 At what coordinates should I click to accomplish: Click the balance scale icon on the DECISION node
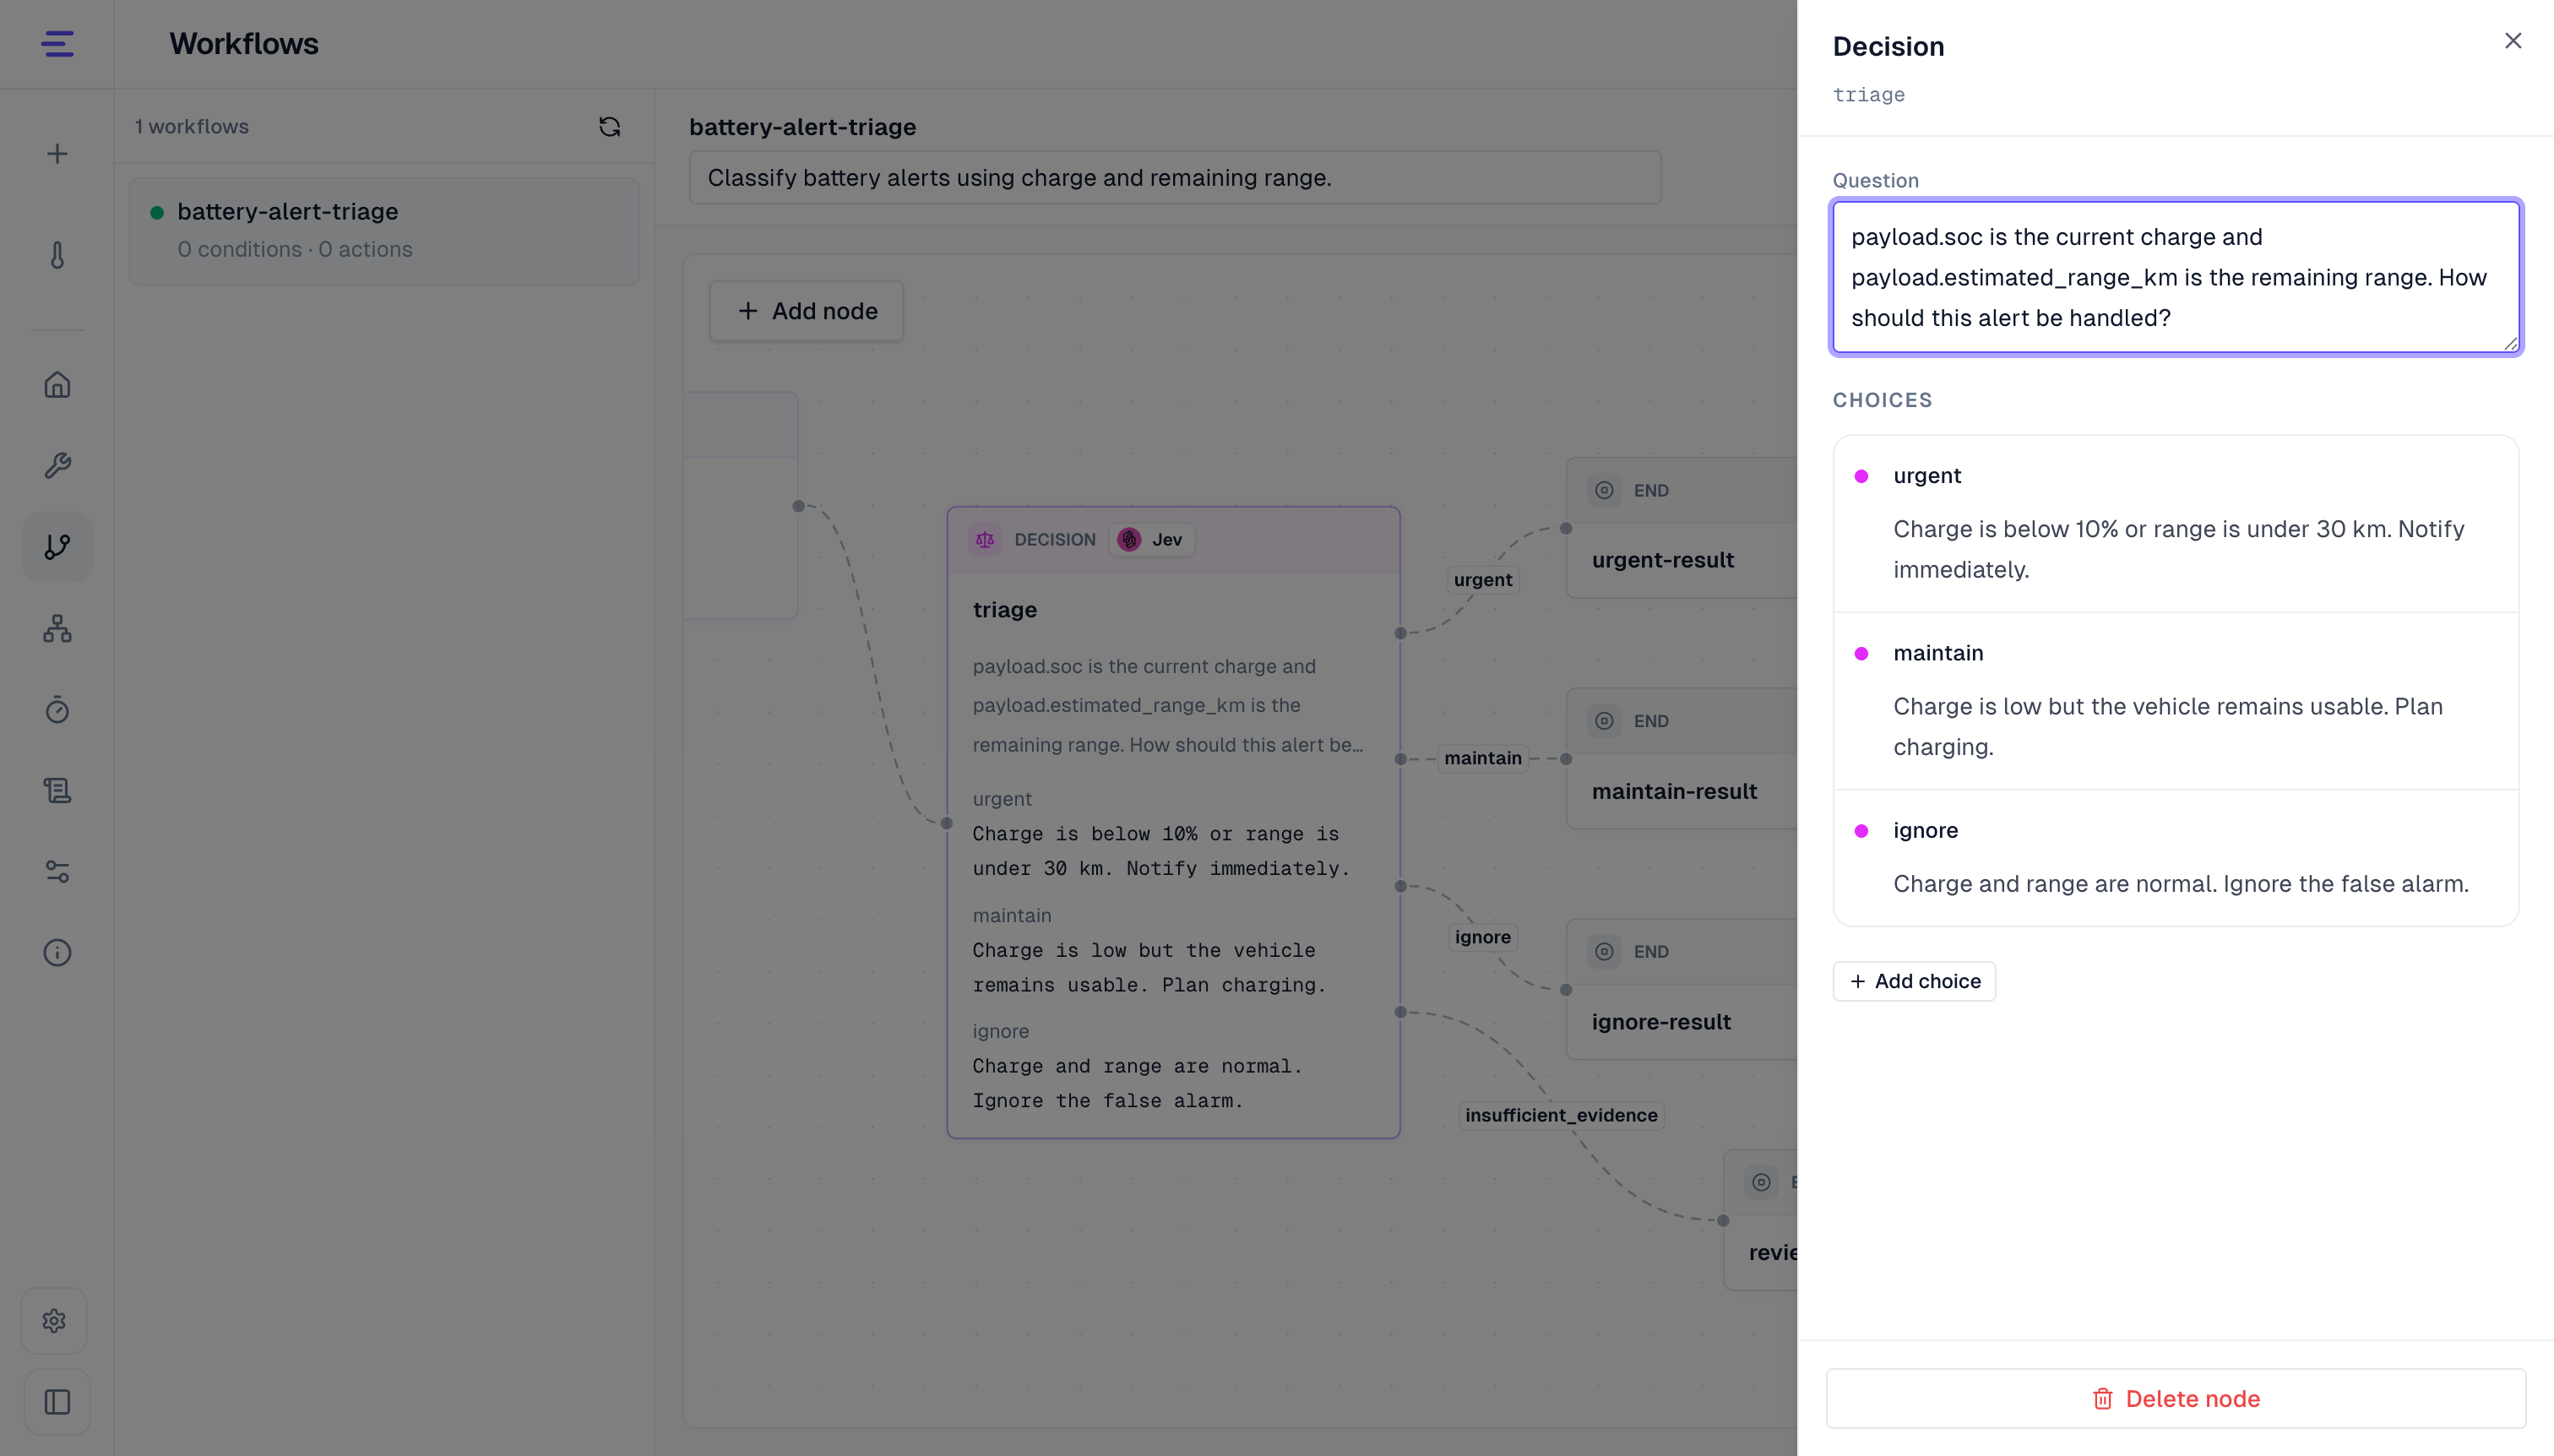985,540
